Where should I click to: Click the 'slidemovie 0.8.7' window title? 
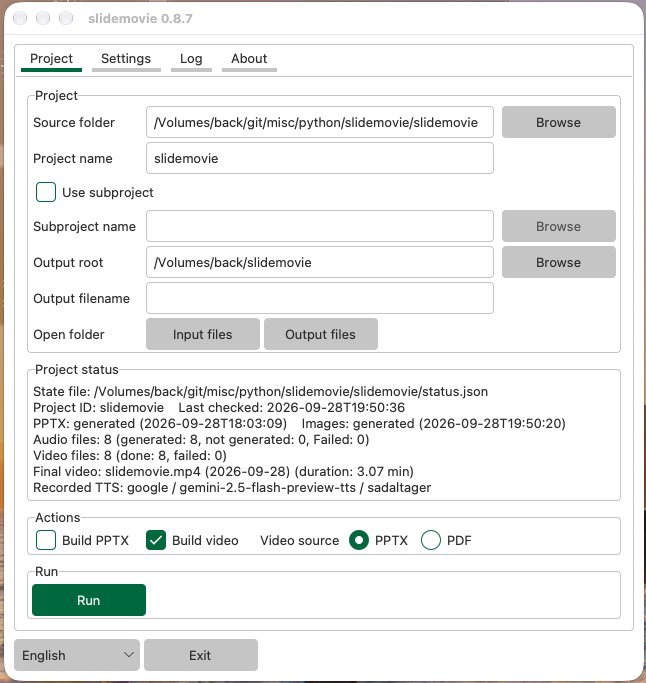(x=140, y=18)
